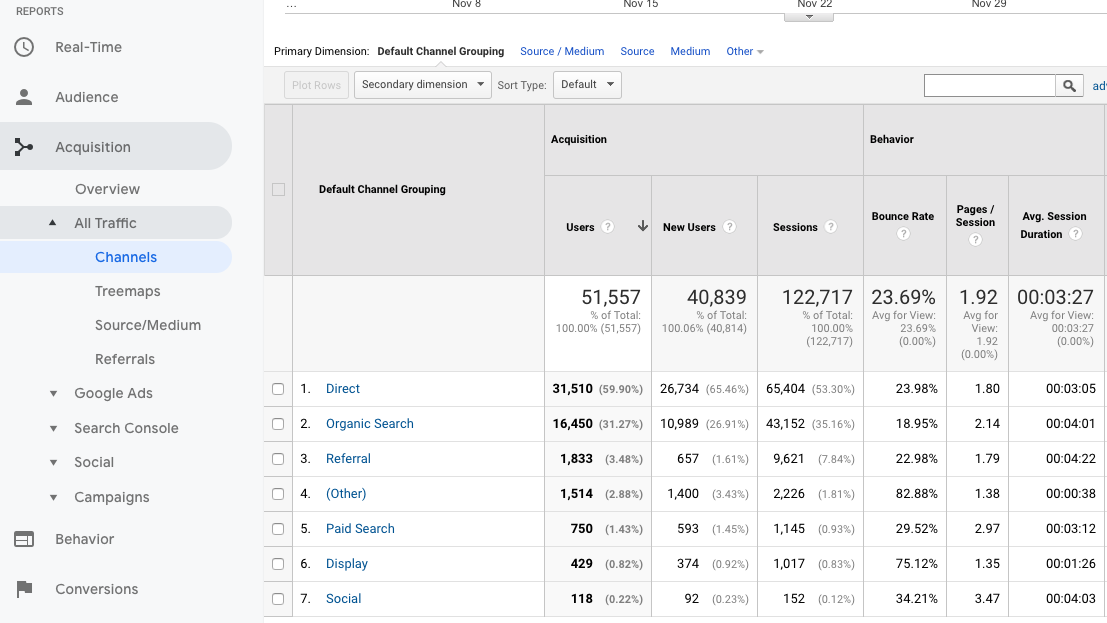
Task: Open the Sessions column help icon
Action: tap(831, 227)
